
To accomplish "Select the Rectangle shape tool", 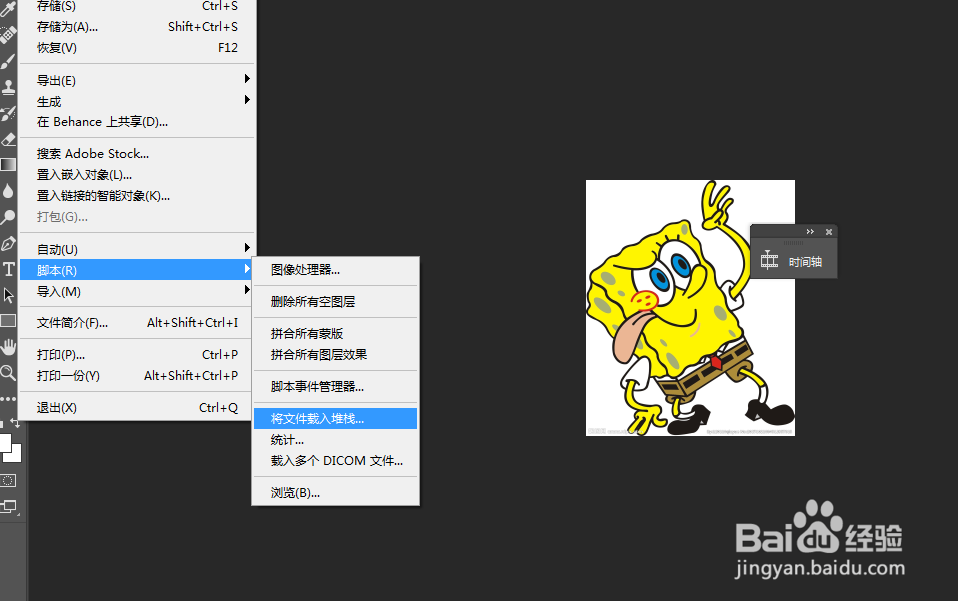I will pyautogui.click(x=8, y=321).
